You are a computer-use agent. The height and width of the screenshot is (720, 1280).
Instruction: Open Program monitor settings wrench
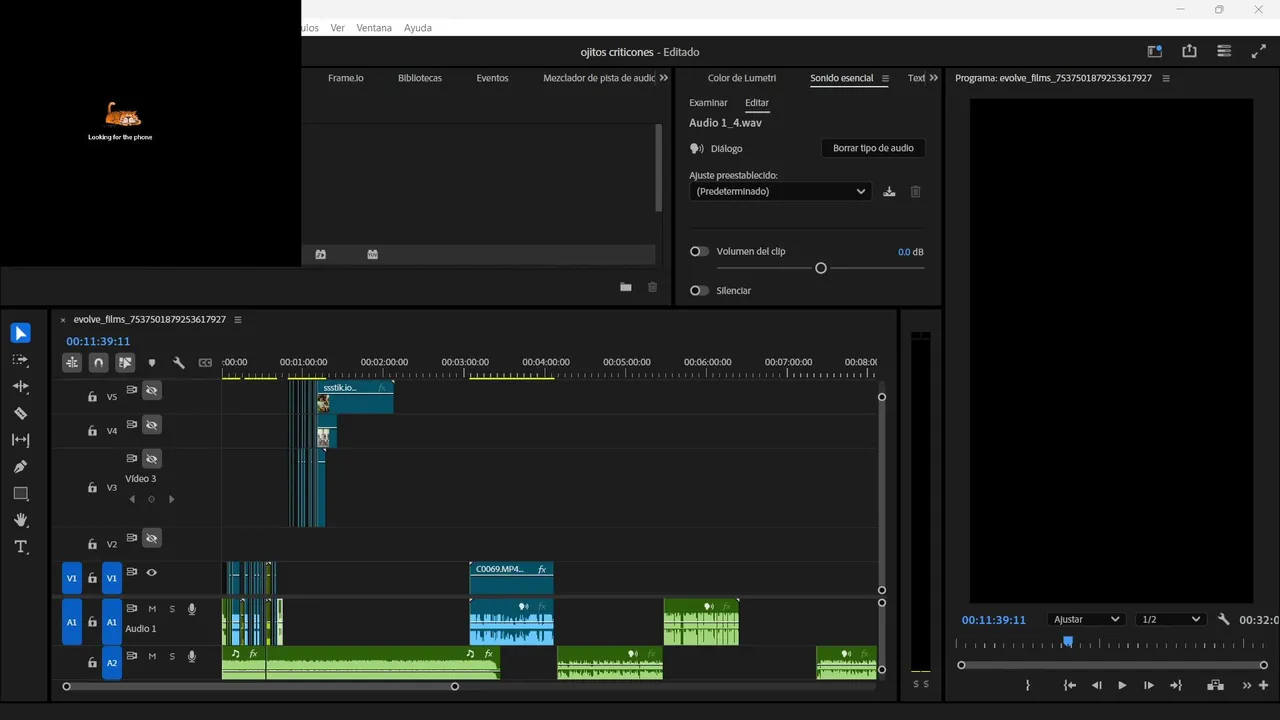pos(1223,620)
